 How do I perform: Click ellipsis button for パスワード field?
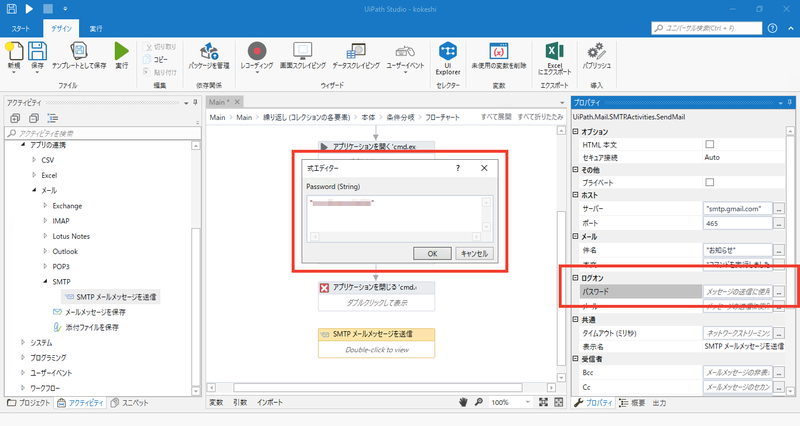point(779,292)
